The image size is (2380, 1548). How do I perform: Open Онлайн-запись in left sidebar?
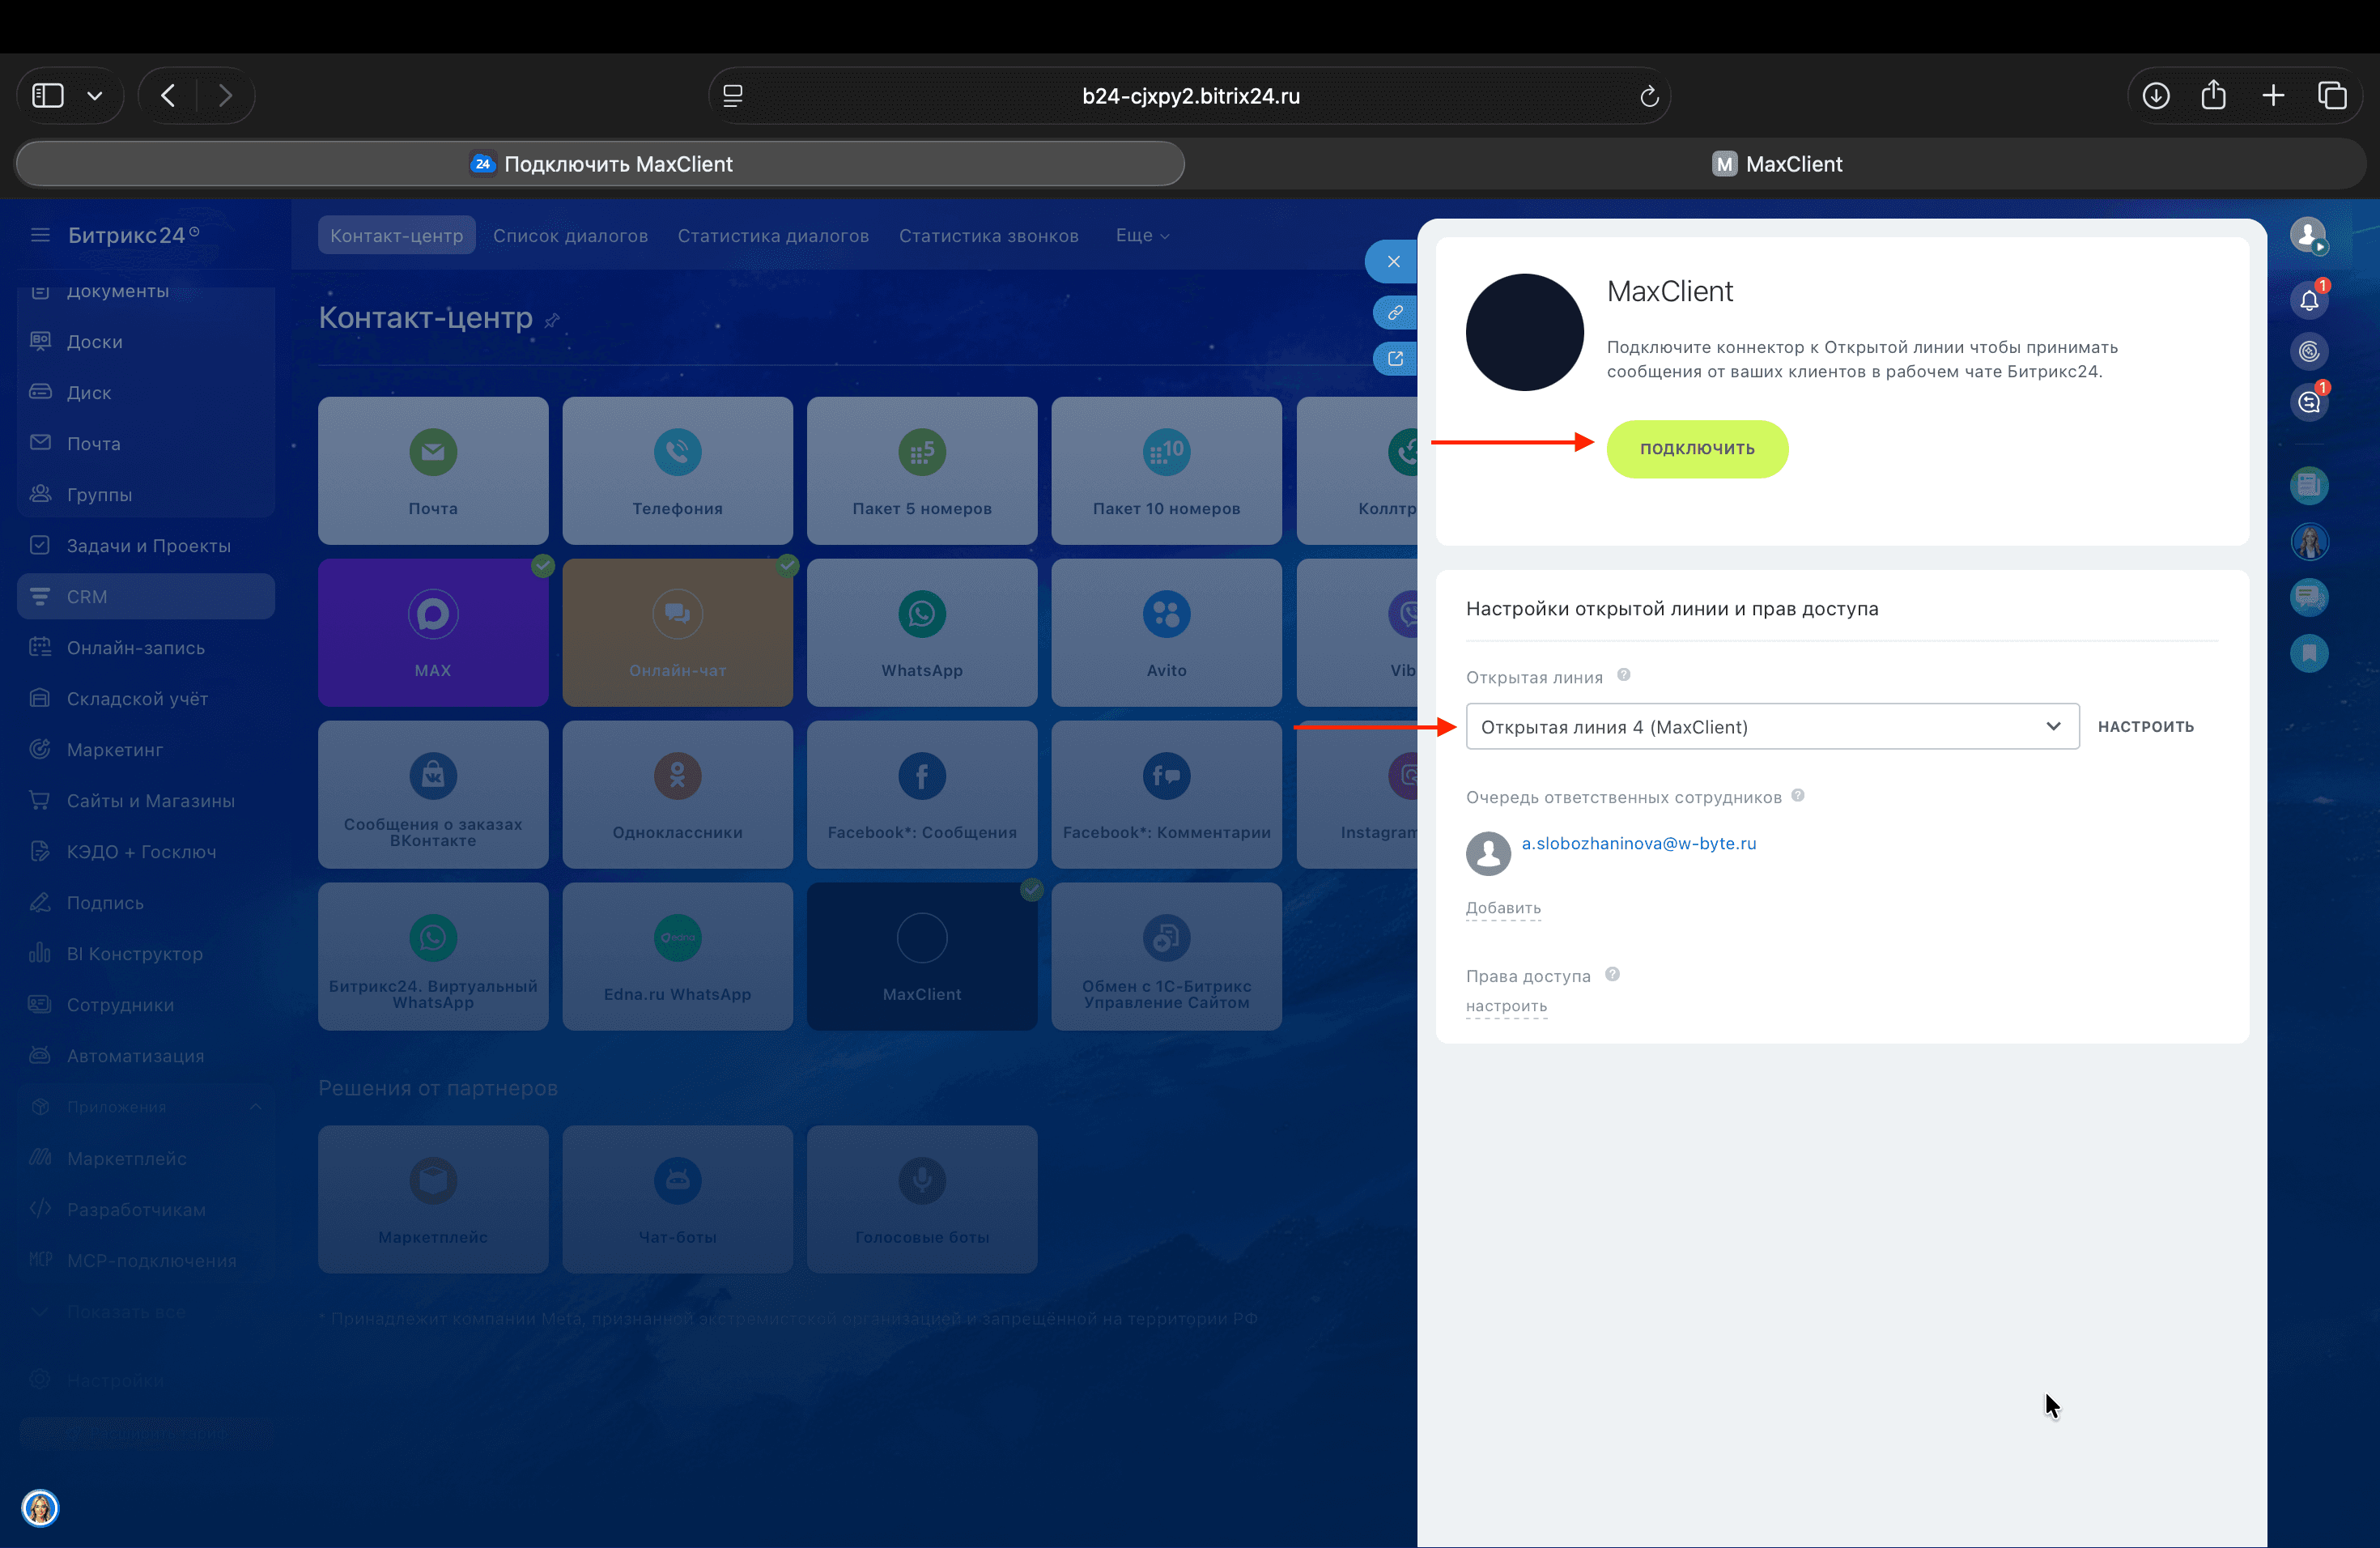click(x=146, y=648)
